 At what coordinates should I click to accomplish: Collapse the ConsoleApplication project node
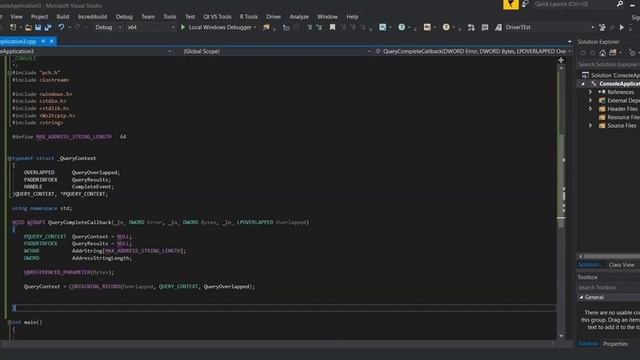tap(583, 84)
